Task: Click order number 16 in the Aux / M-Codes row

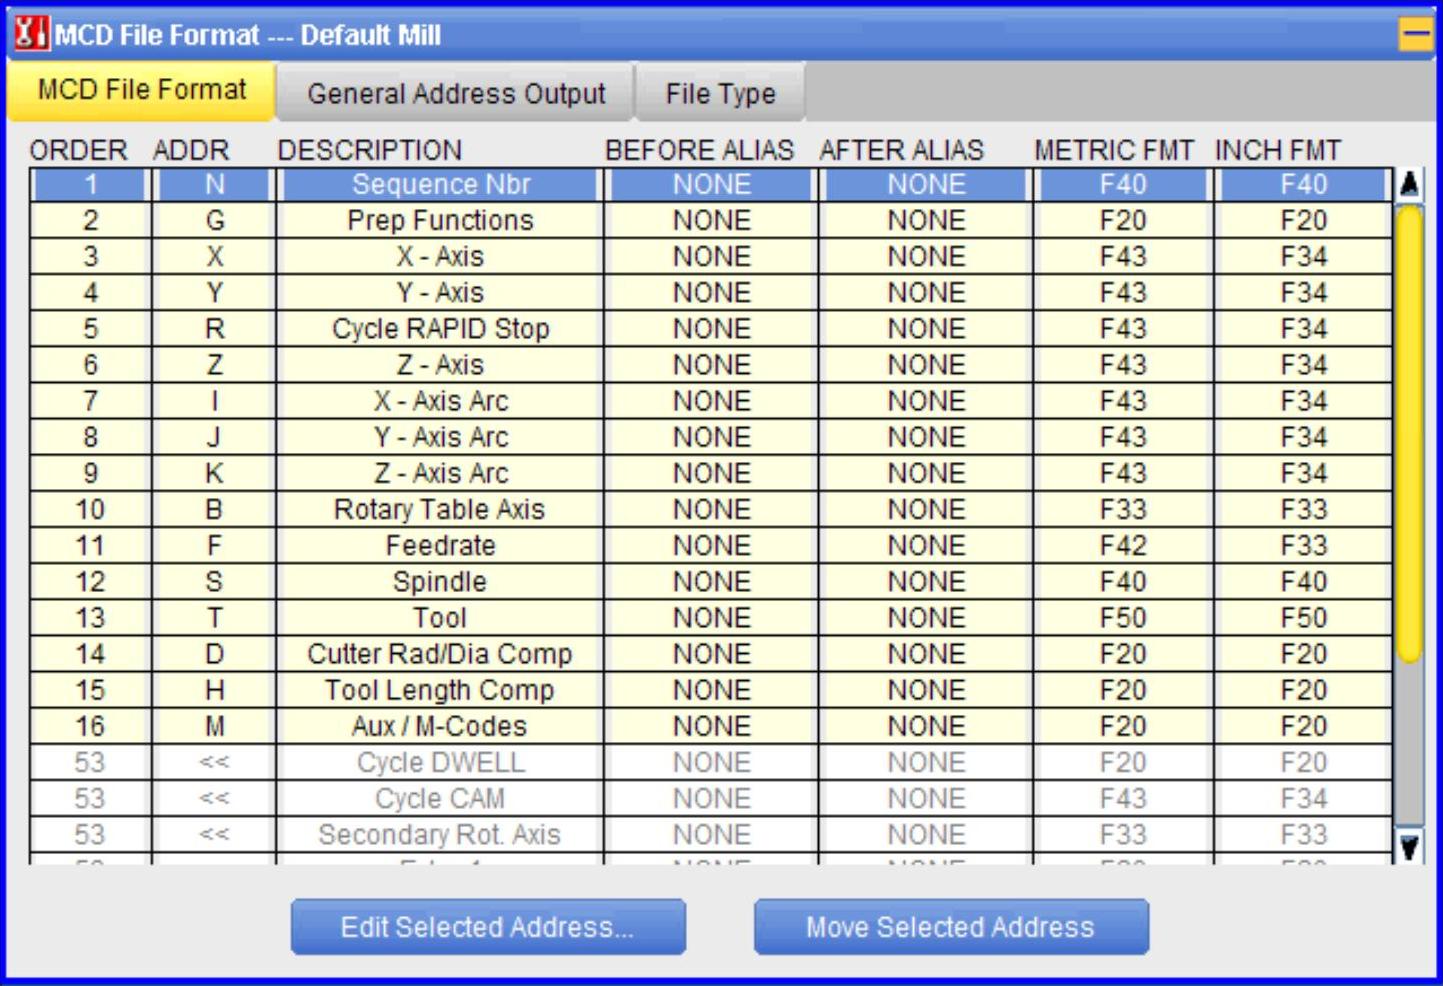Action: tap(90, 726)
